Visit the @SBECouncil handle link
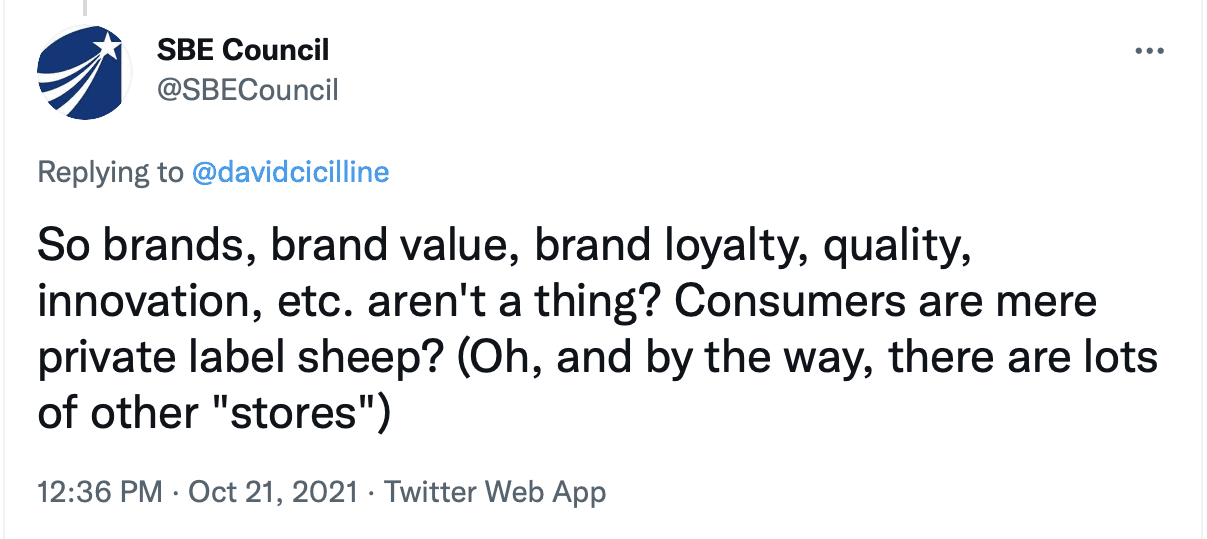 coord(247,90)
